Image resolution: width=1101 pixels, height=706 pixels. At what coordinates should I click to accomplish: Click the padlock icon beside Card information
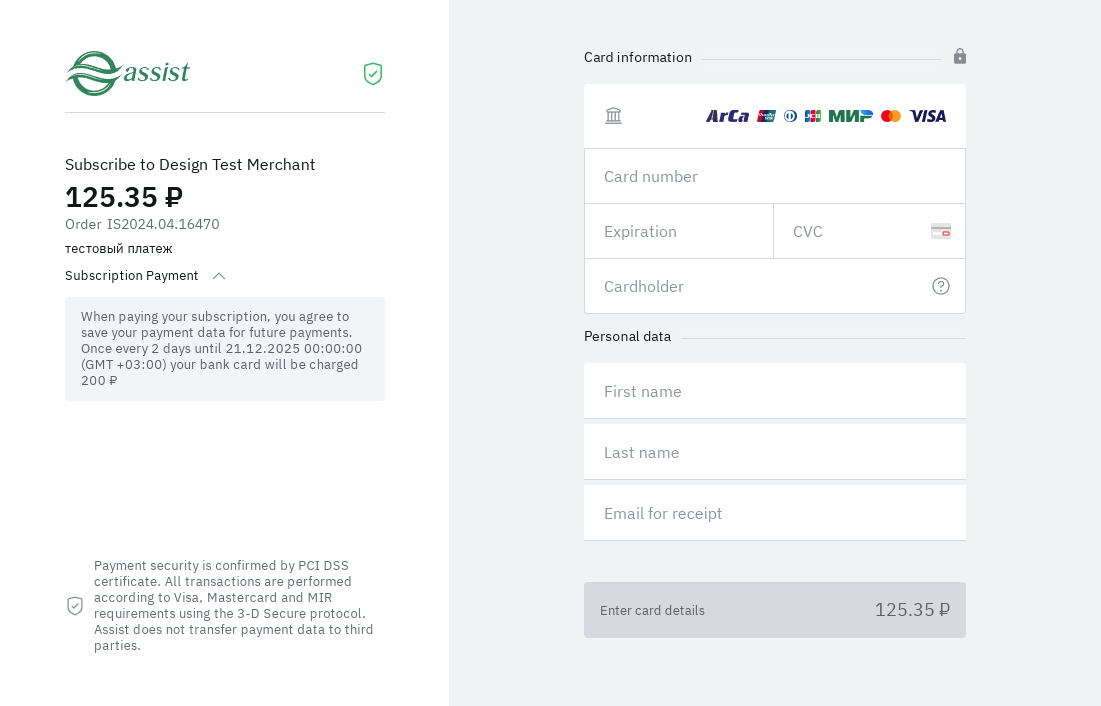click(x=959, y=56)
